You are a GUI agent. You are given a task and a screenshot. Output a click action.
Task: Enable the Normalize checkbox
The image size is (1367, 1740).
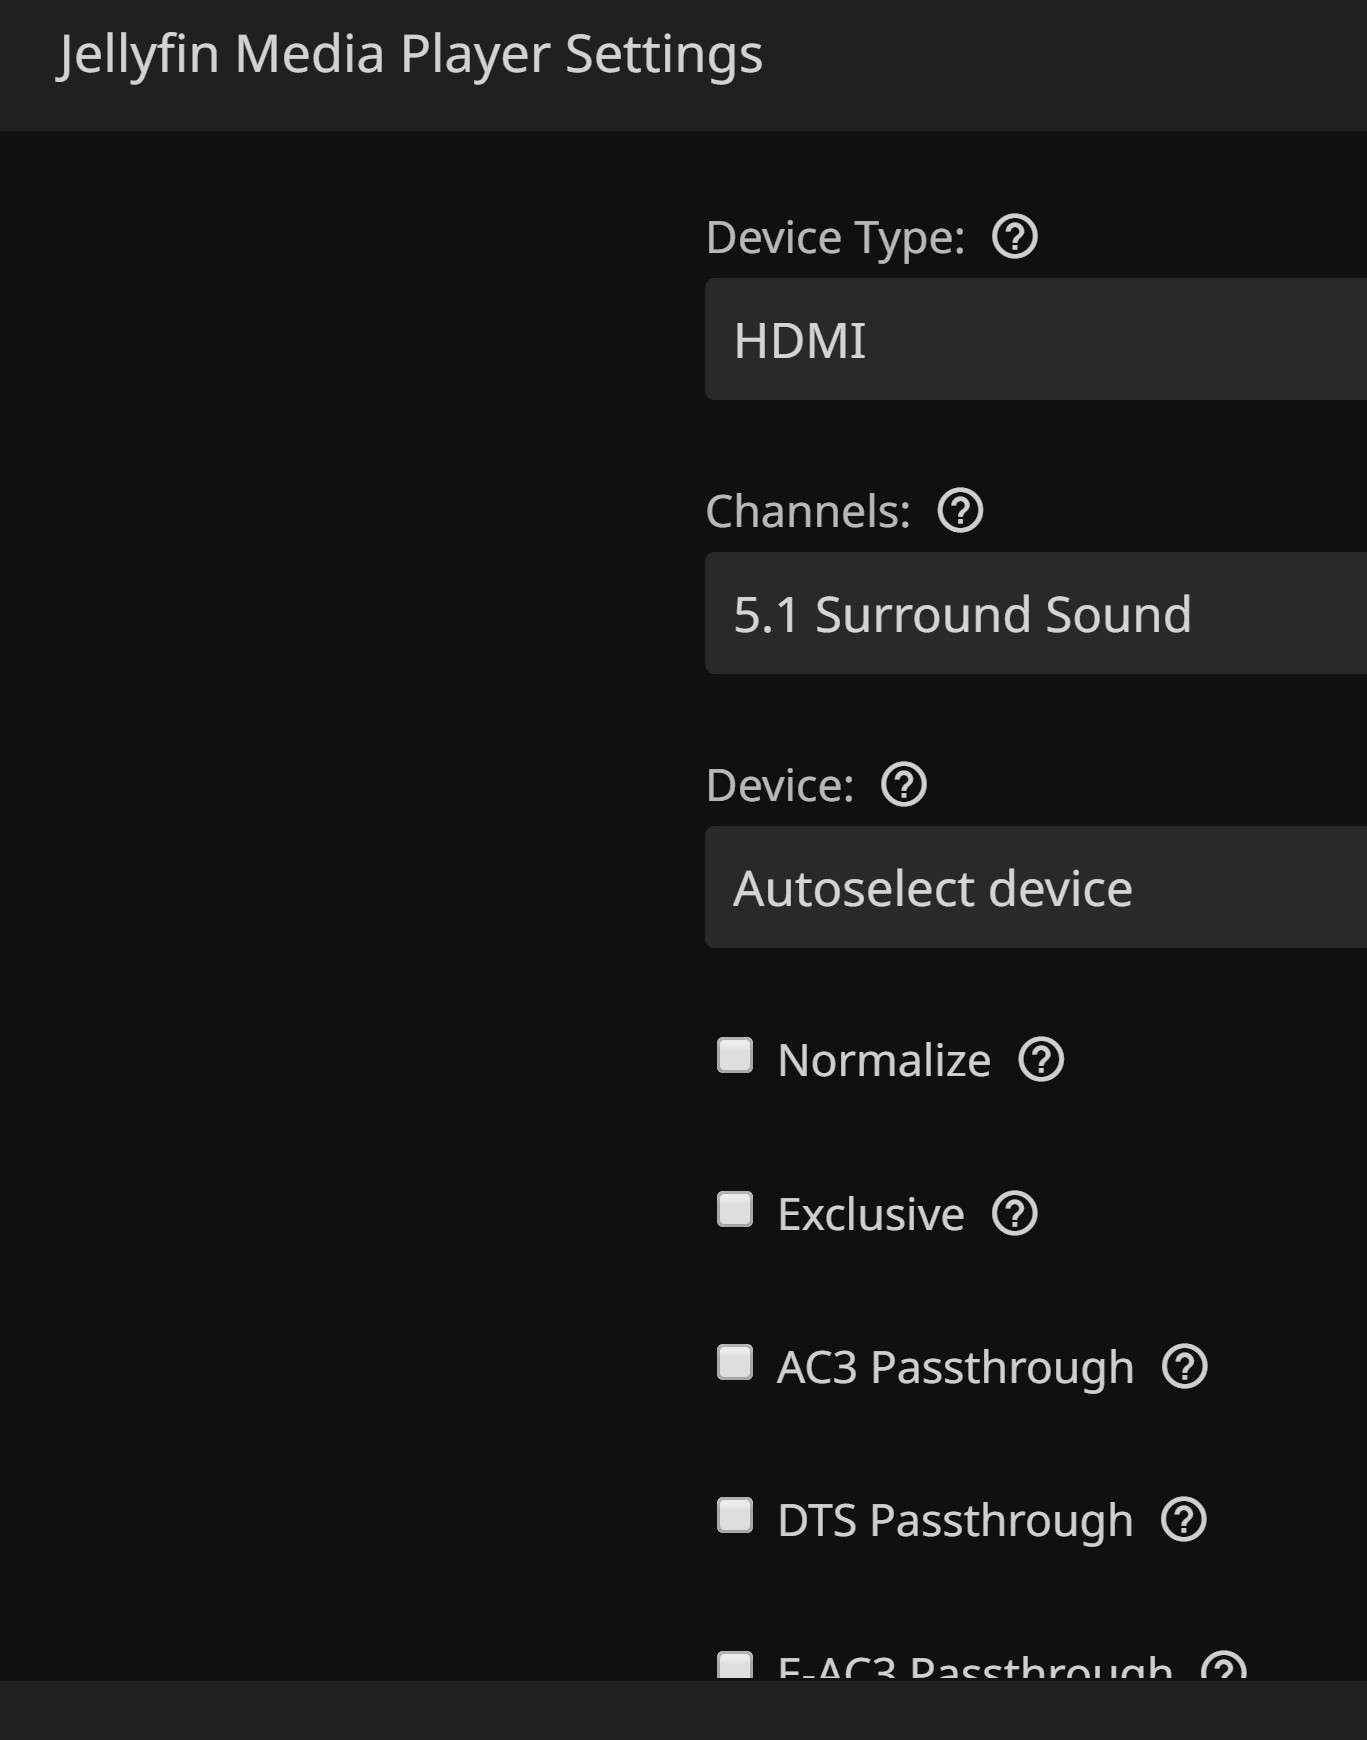point(735,1056)
